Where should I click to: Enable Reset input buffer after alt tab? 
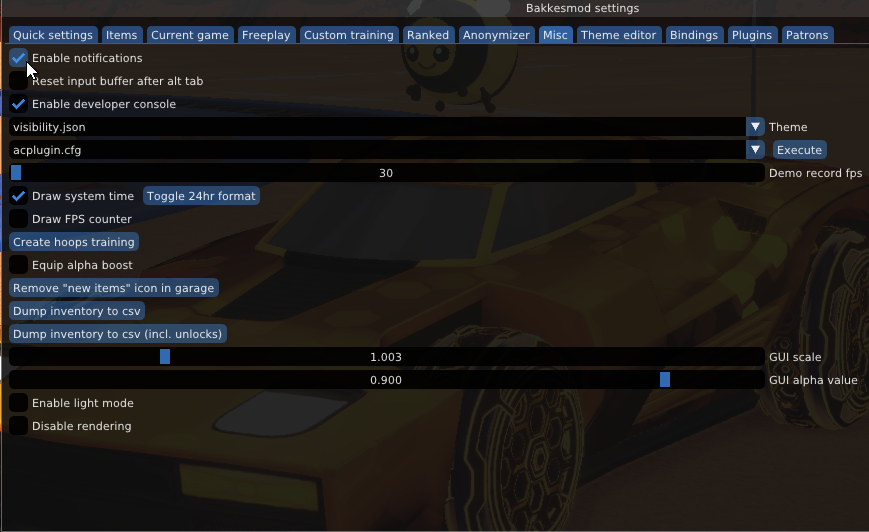[18, 81]
